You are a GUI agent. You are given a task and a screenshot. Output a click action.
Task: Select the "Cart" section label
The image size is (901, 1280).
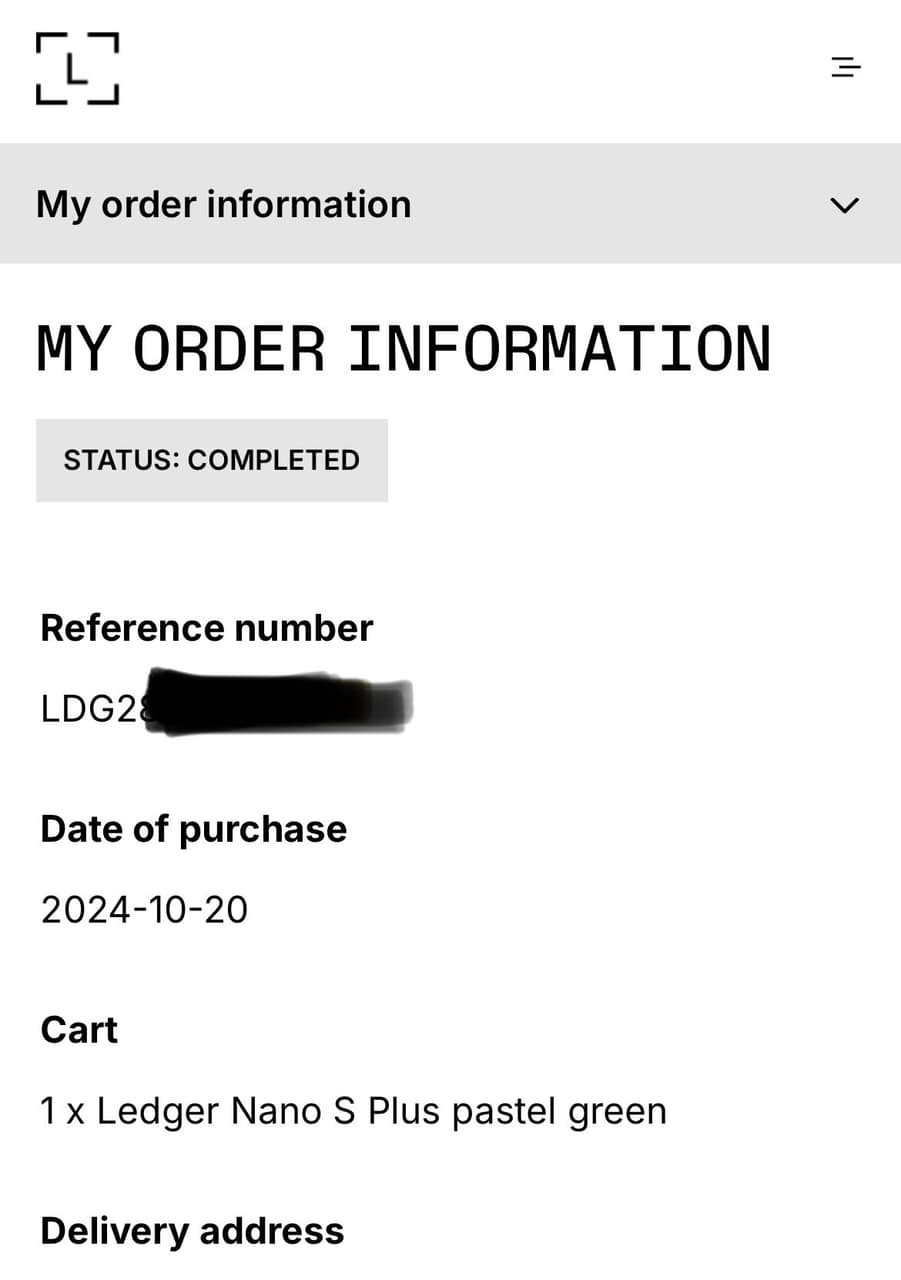79,1030
